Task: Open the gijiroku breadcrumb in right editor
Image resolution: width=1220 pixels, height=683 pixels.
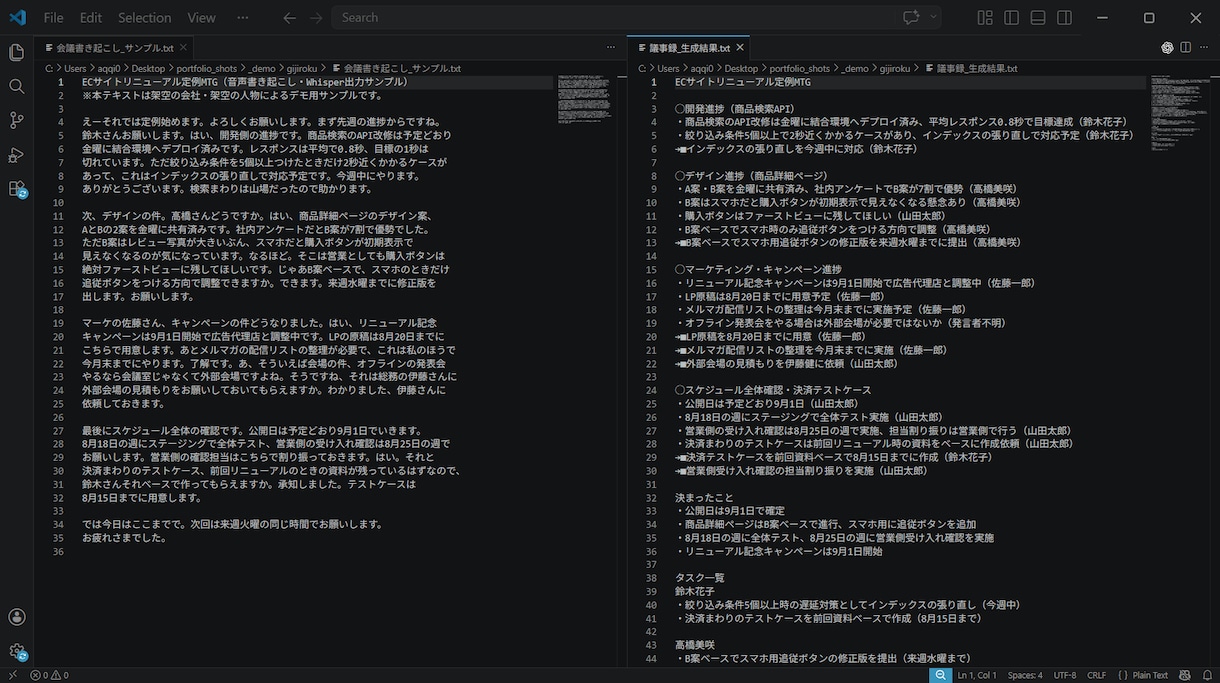Action: point(895,68)
